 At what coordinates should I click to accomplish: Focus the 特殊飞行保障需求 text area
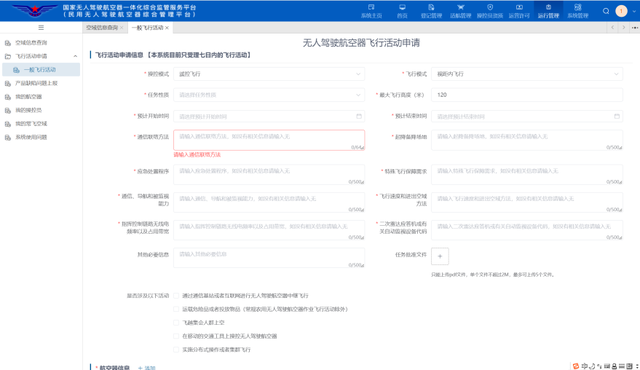[x=527, y=175]
